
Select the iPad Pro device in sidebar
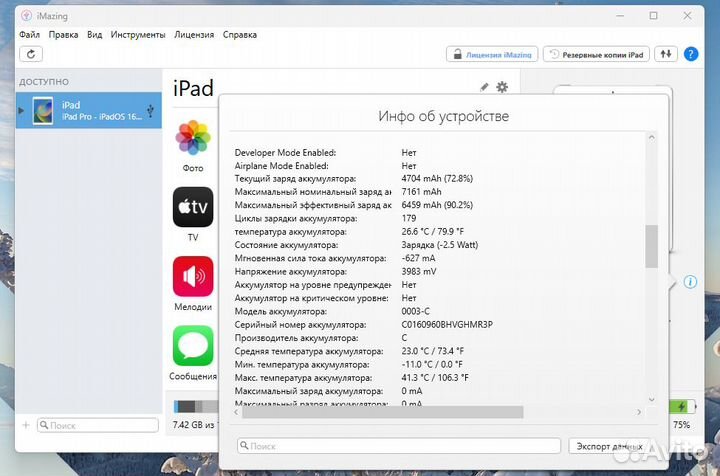point(89,111)
